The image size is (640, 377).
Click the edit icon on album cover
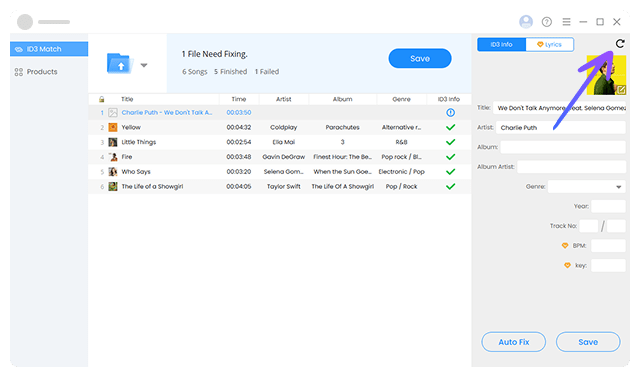click(x=621, y=89)
